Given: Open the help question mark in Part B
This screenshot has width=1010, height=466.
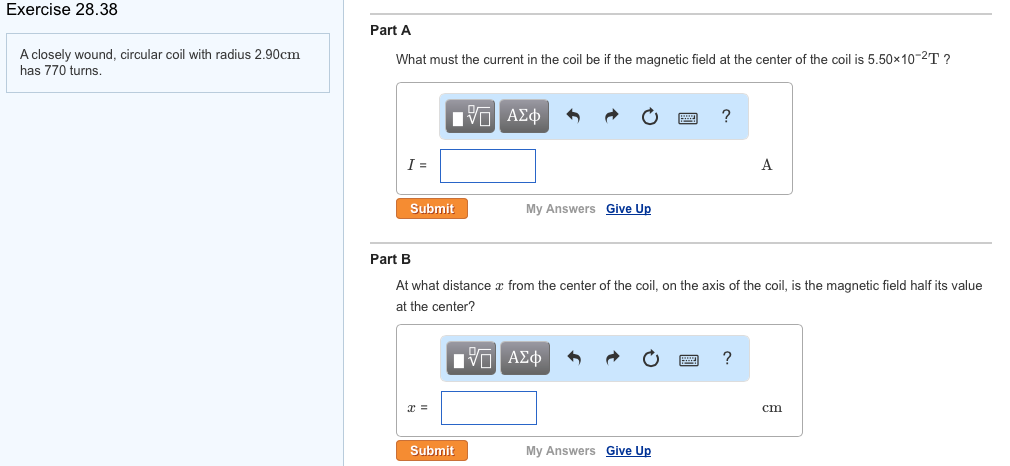Looking at the screenshot, I should point(727,358).
